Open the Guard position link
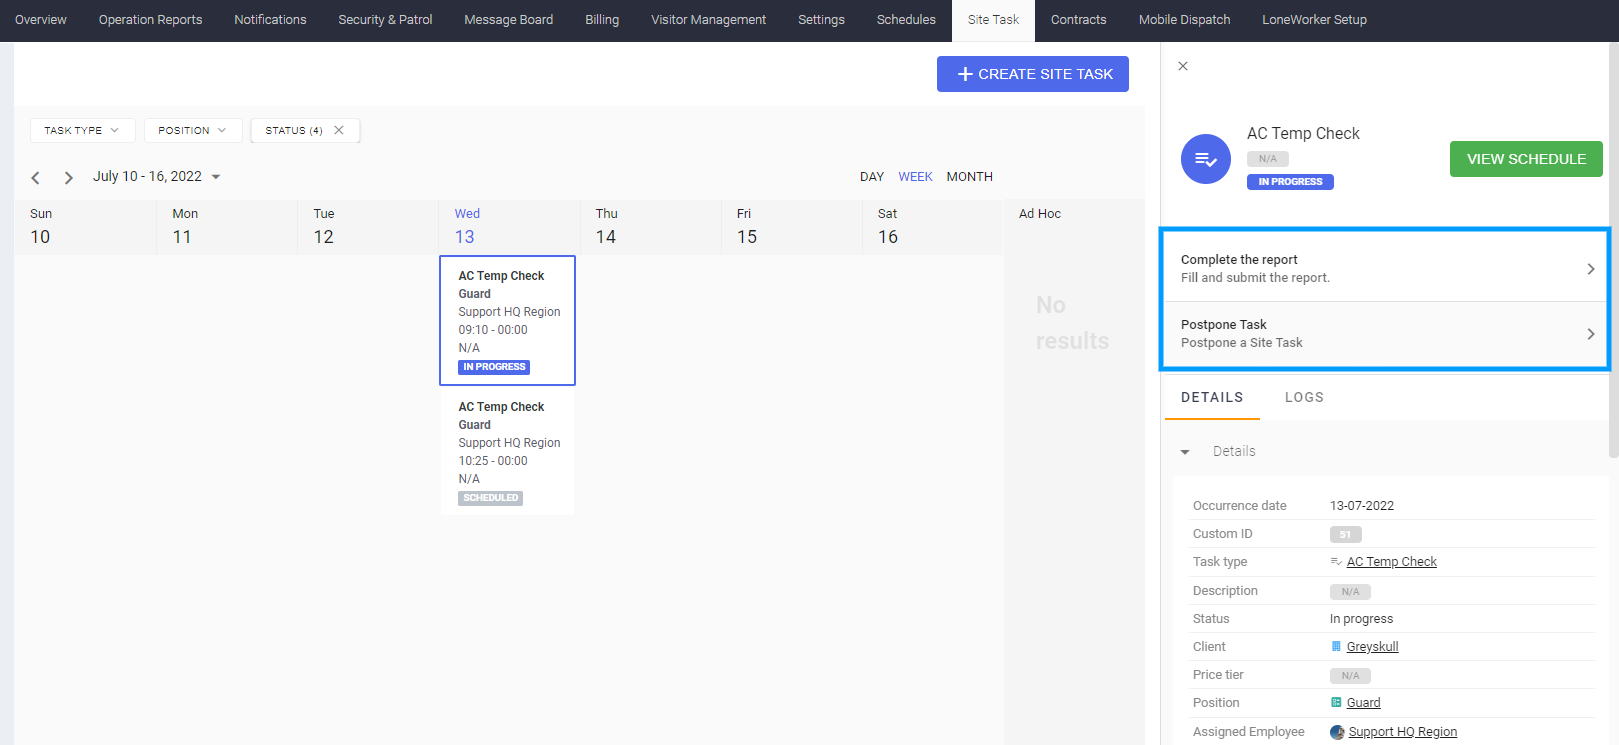 tap(1363, 703)
